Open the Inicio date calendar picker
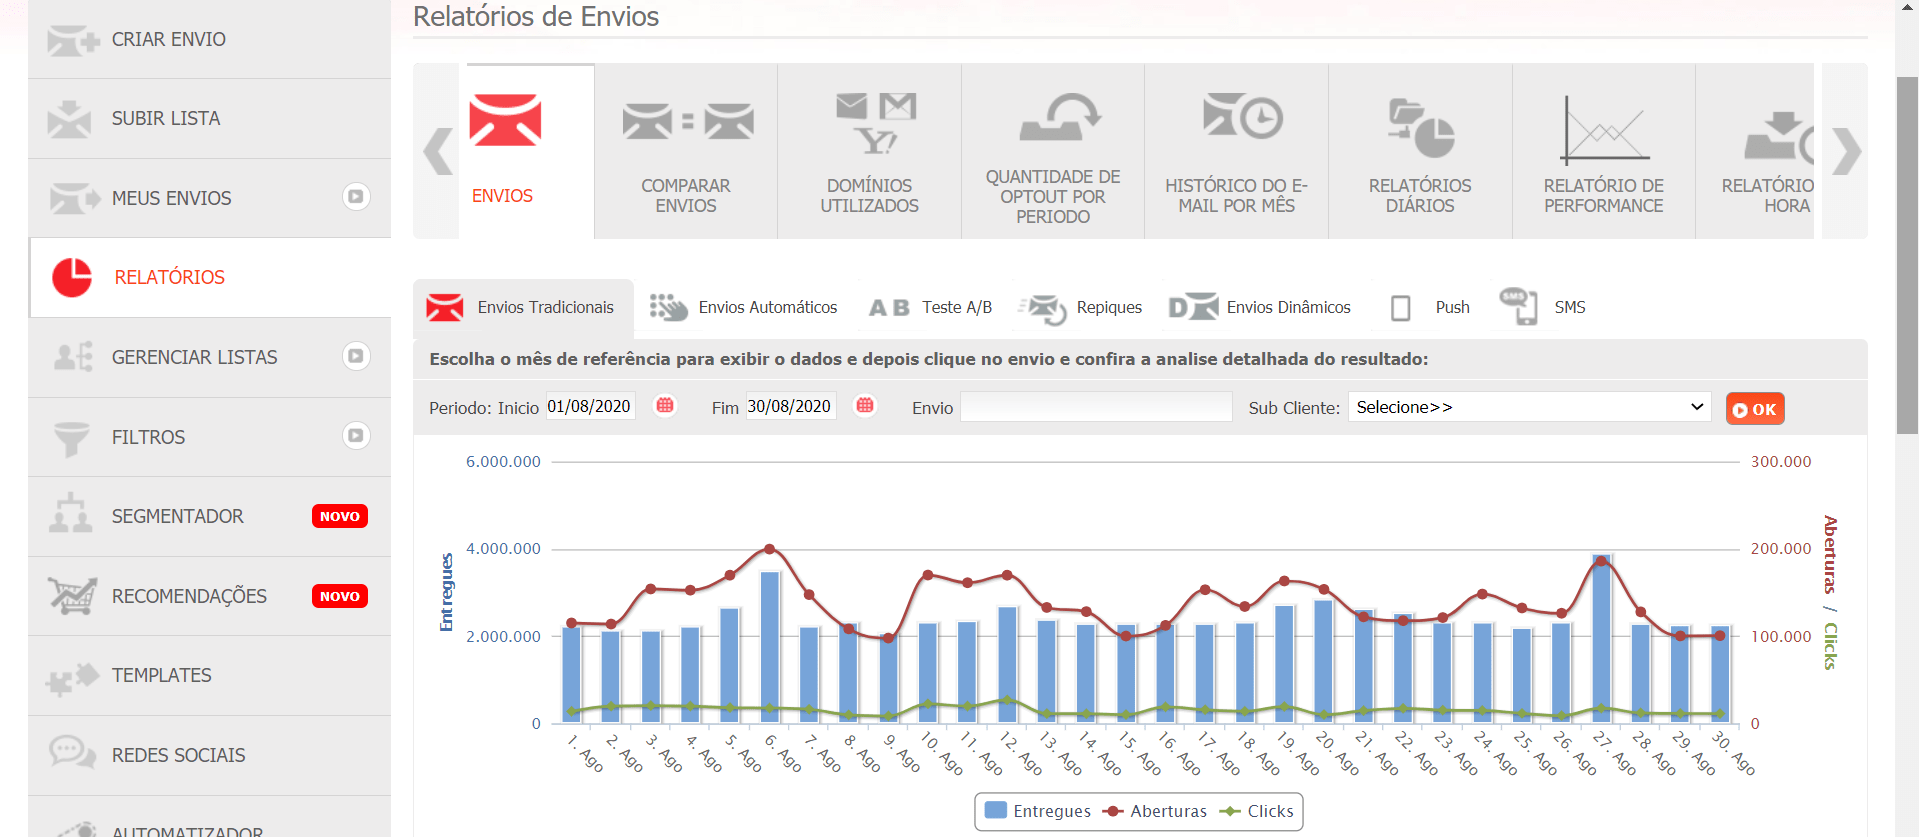 (665, 405)
